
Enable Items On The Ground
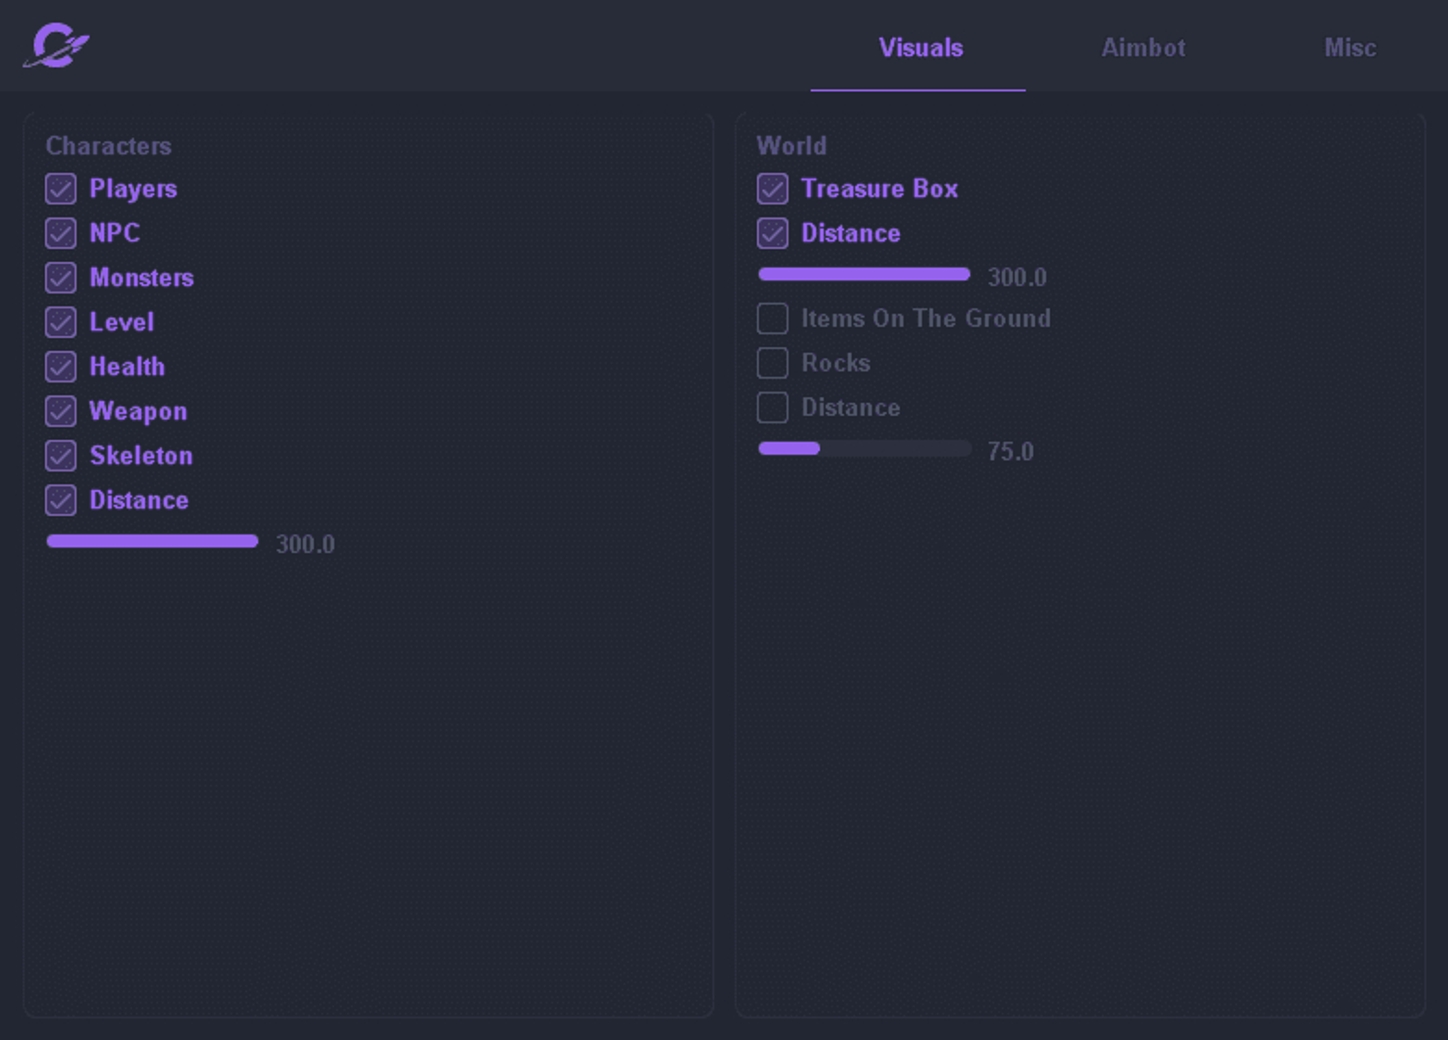click(772, 319)
